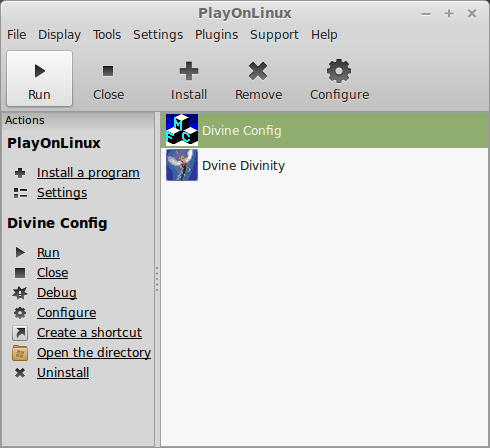This screenshot has height=448, width=490.
Task: Click the Configure gear icon in the toolbar
Action: pyautogui.click(x=339, y=71)
